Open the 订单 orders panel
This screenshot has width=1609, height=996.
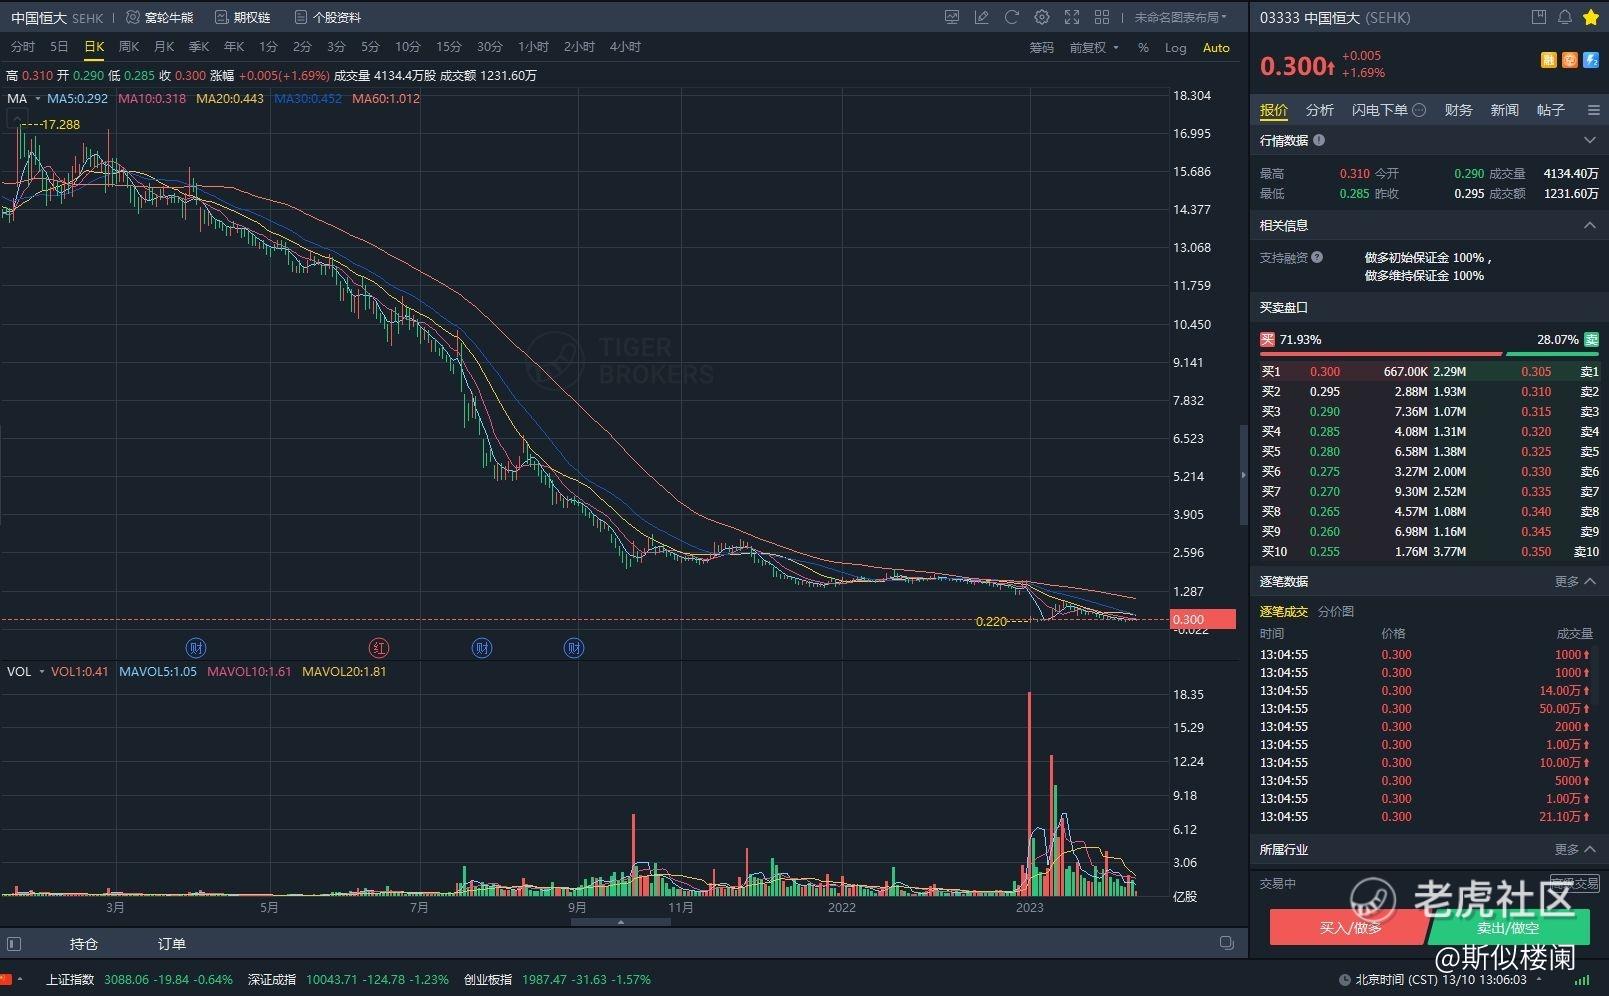click(x=172, y=943)
